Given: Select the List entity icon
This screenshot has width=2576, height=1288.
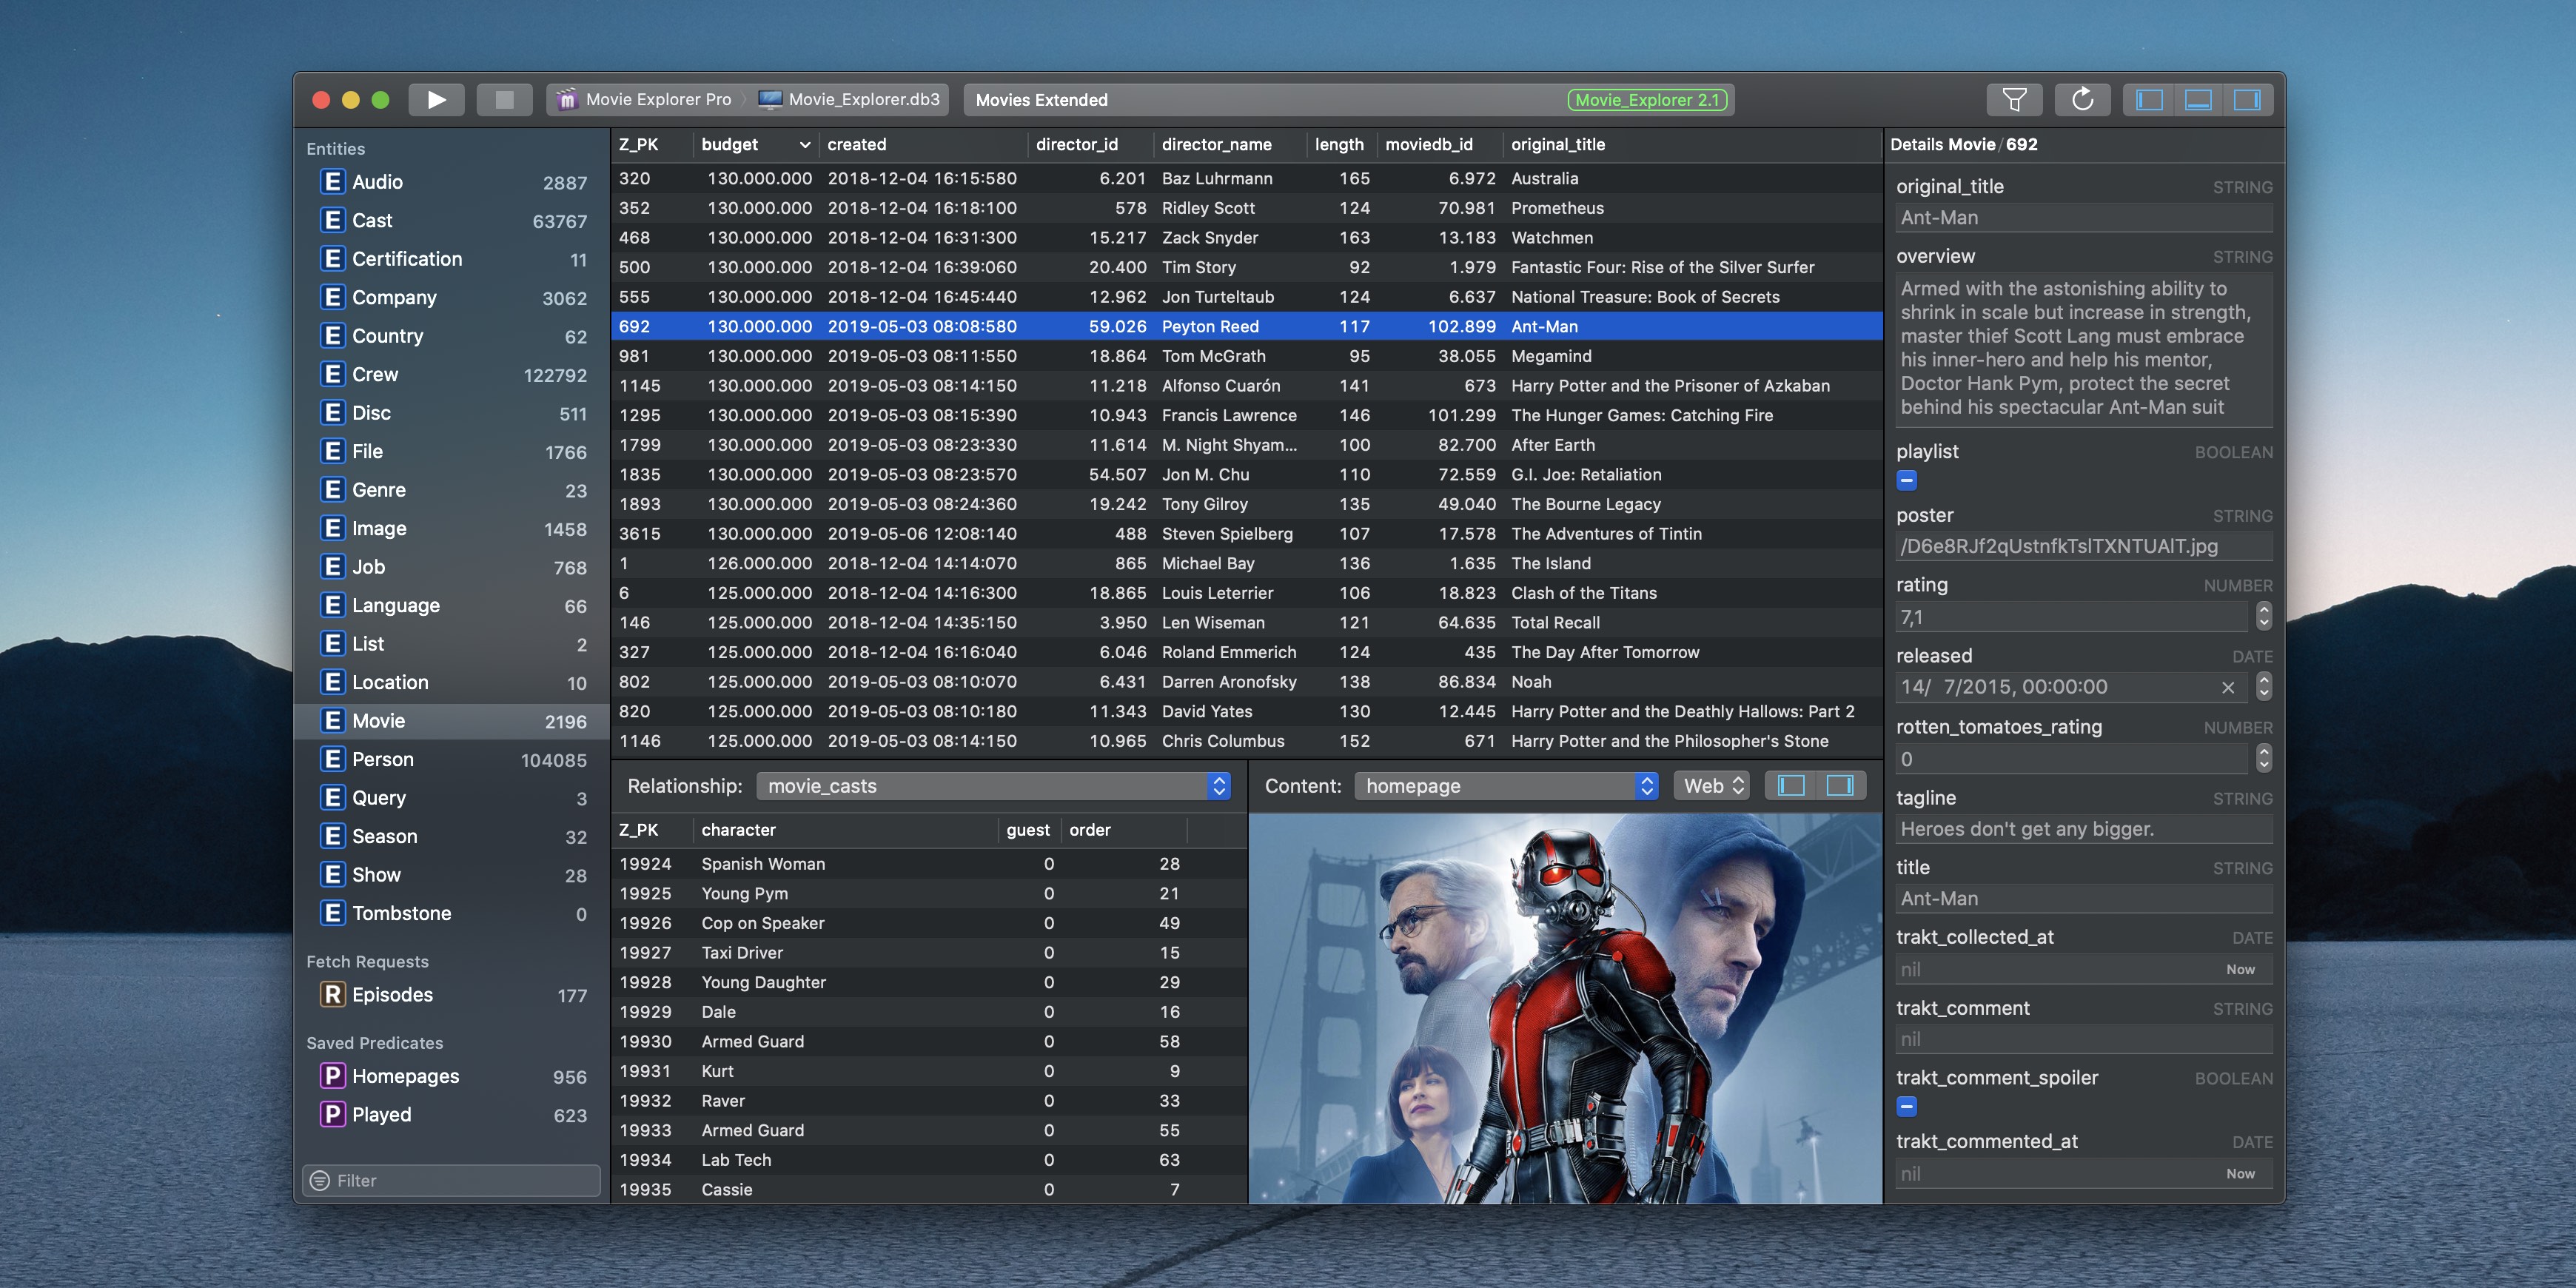Looking at the screenshot, I should 333,644.
